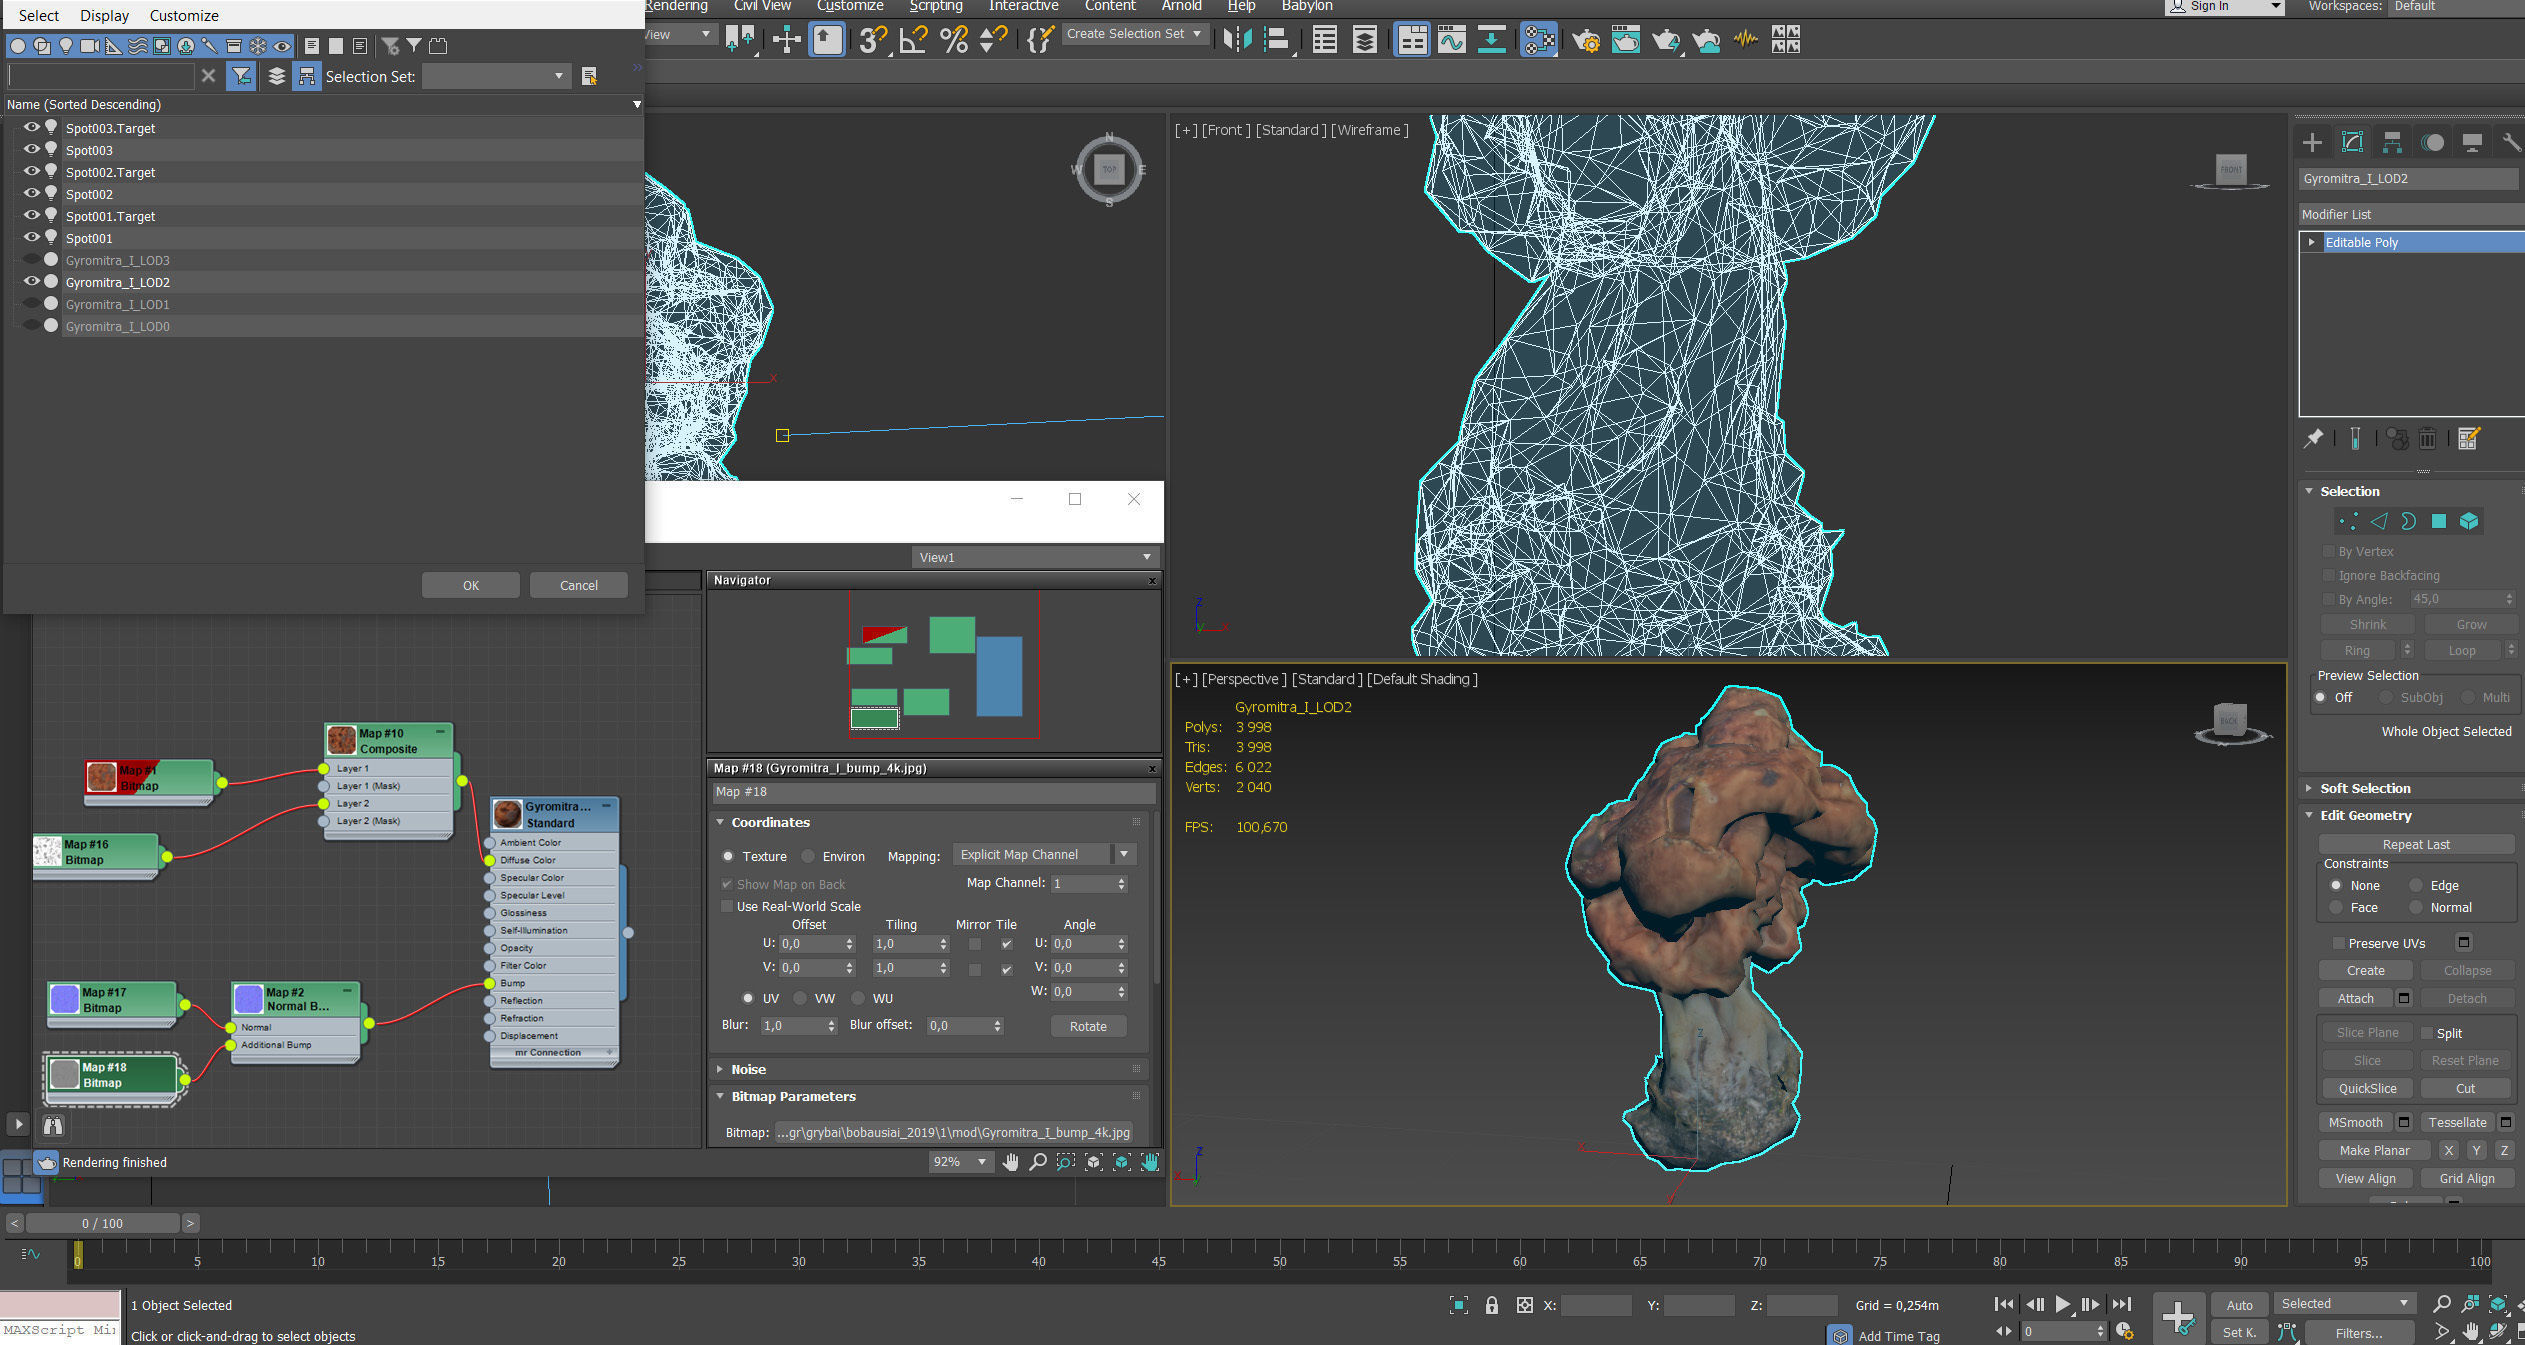Select the Environ radio button
The width and height of the screenshot is (2525, 1345).
808,856
